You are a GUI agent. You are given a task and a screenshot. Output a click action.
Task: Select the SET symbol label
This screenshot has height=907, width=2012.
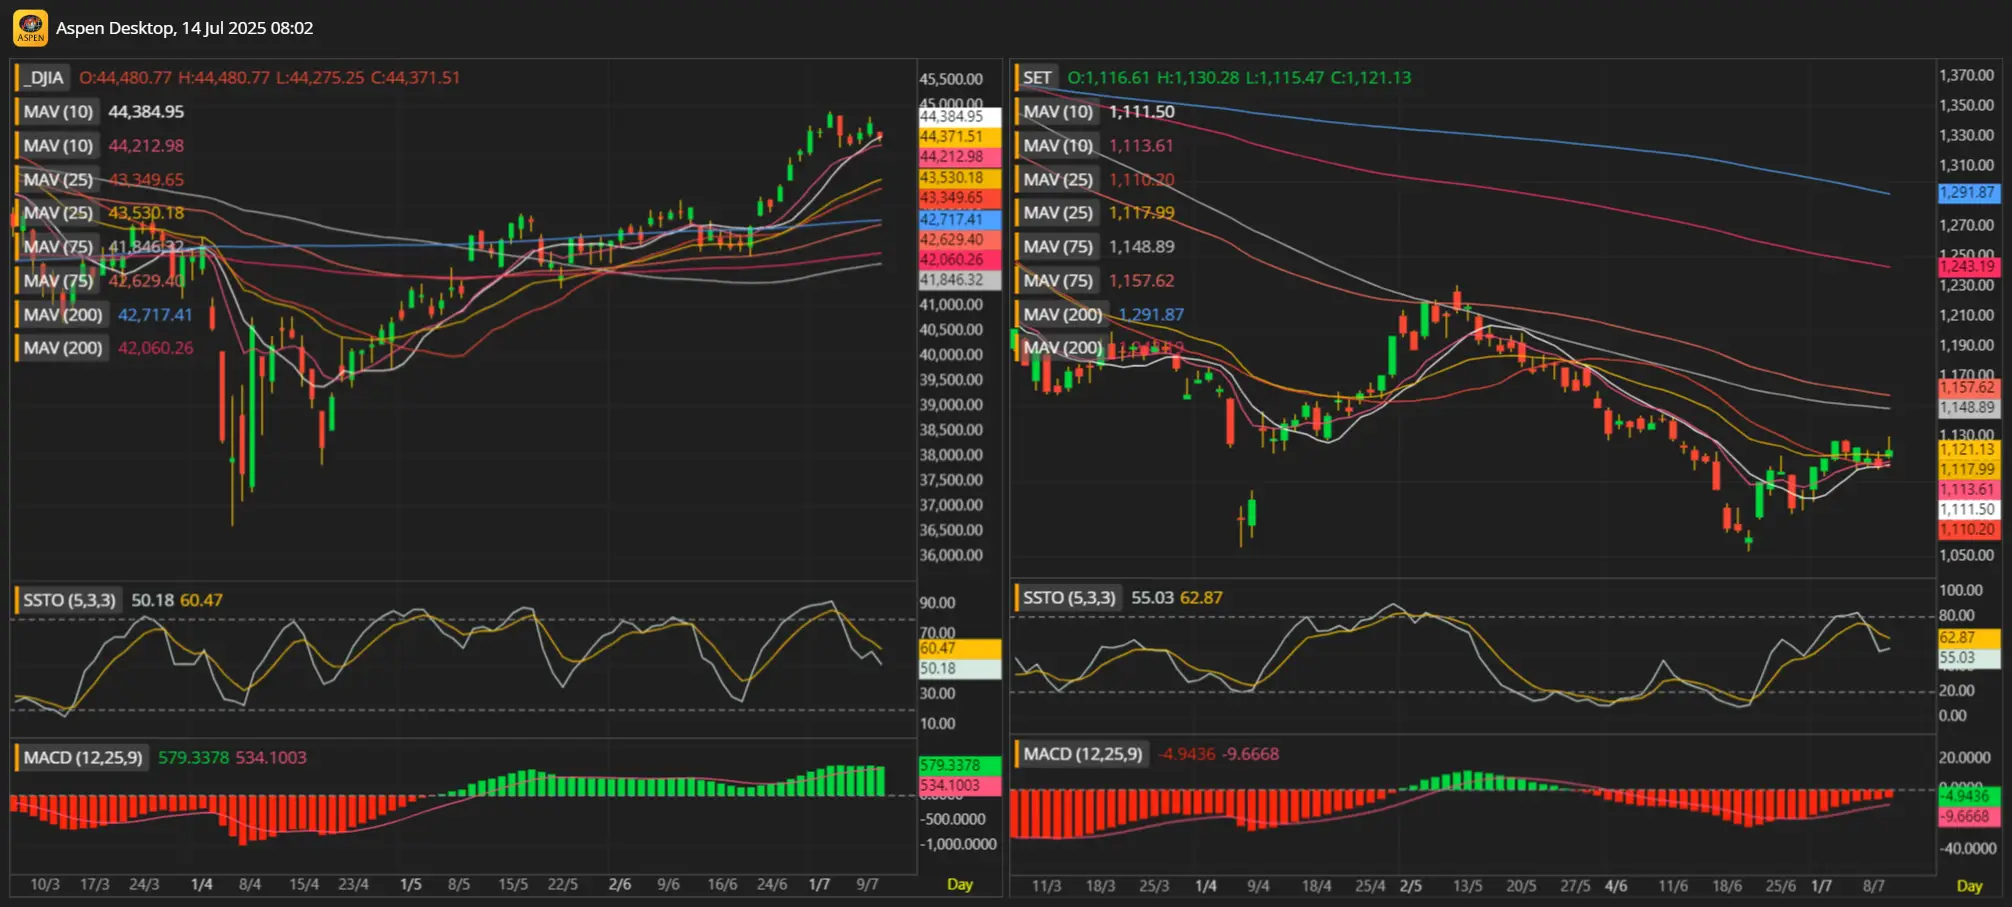[1037, 78]
